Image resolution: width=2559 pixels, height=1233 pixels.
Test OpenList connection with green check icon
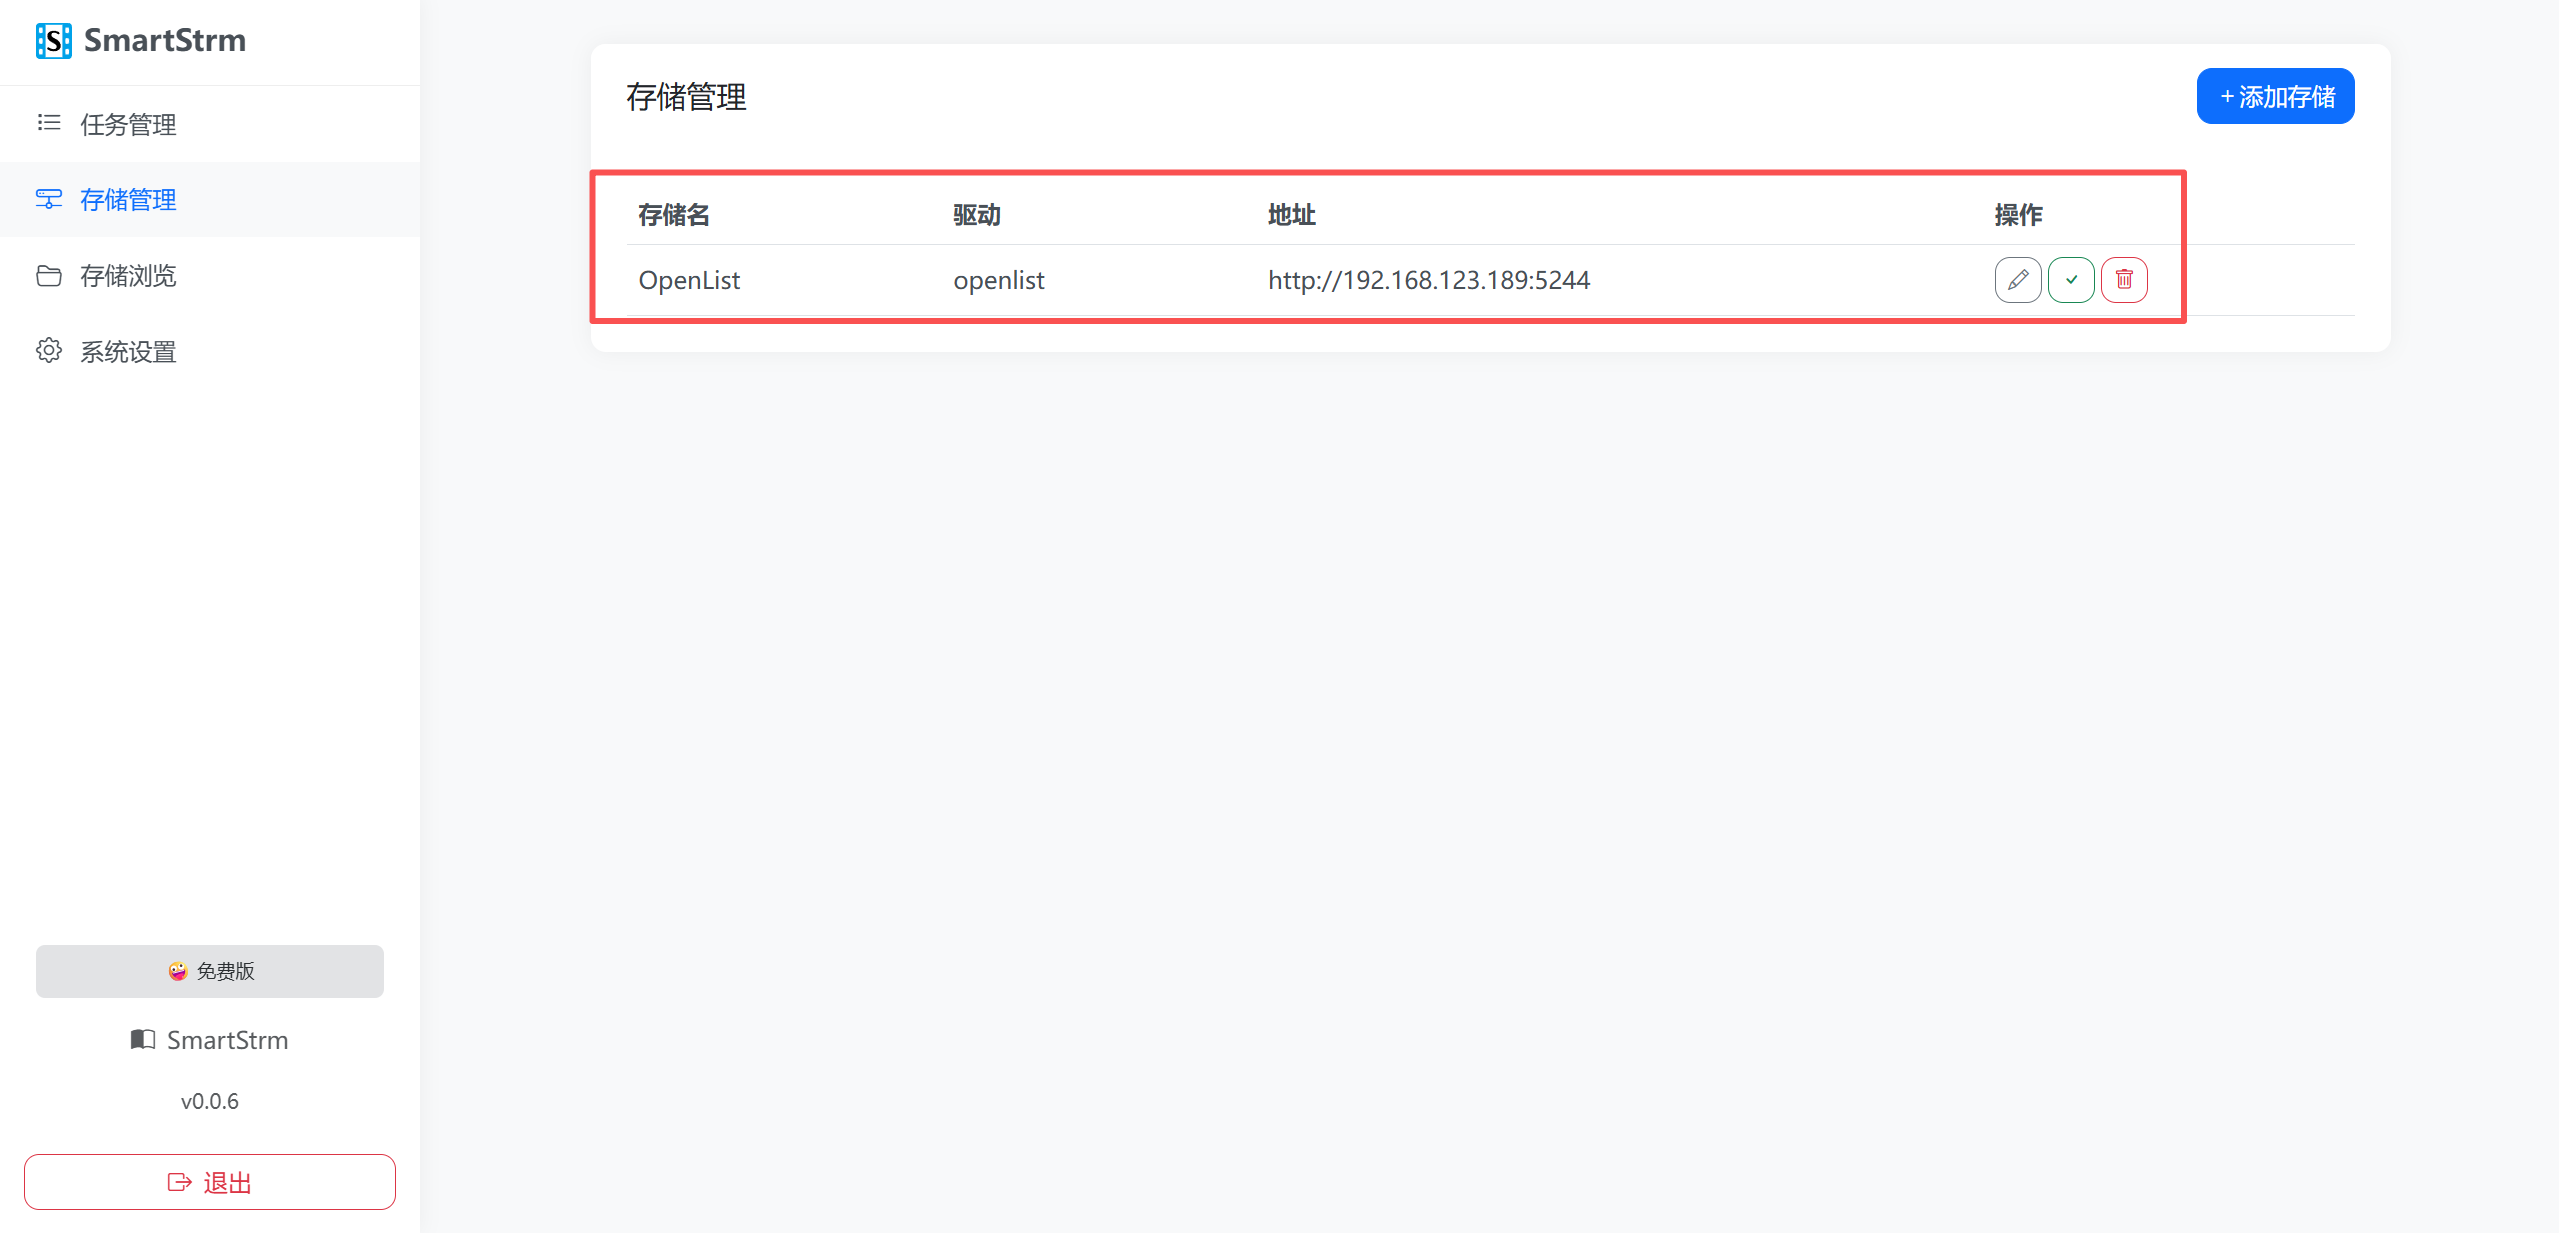(2070, 280)
